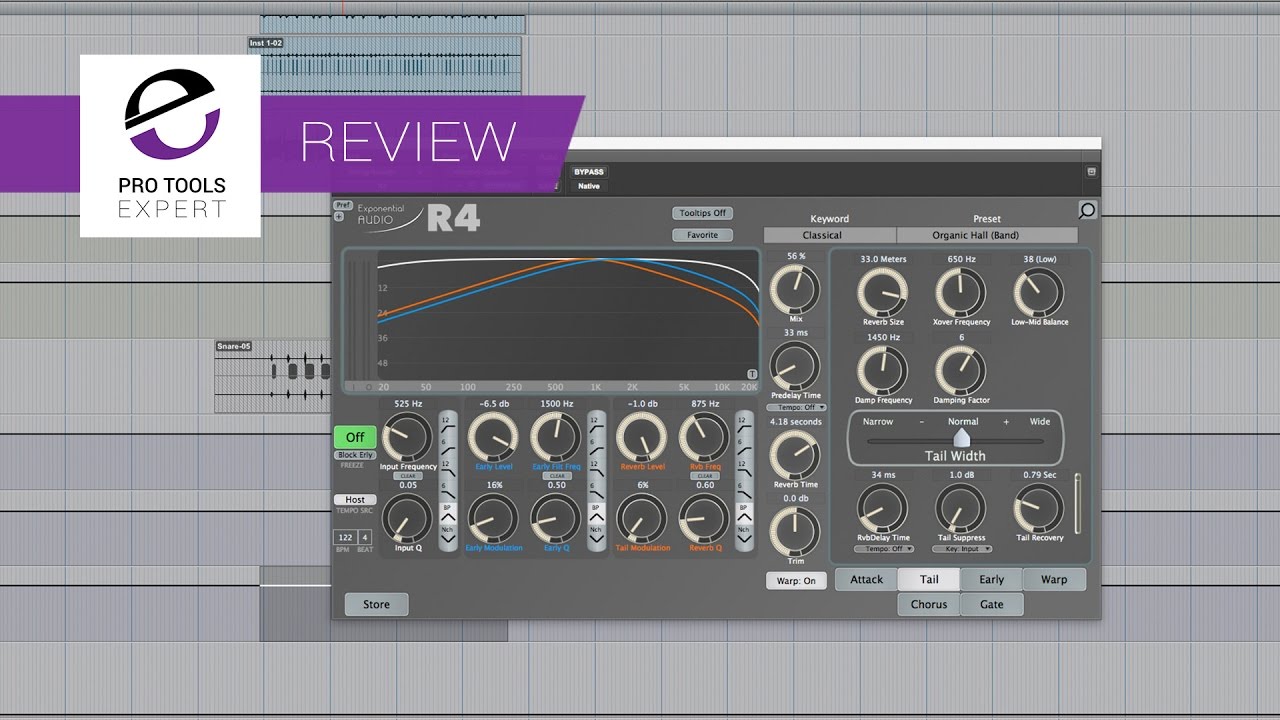
Task: Click the Mix knob
Action: point(795,289)
